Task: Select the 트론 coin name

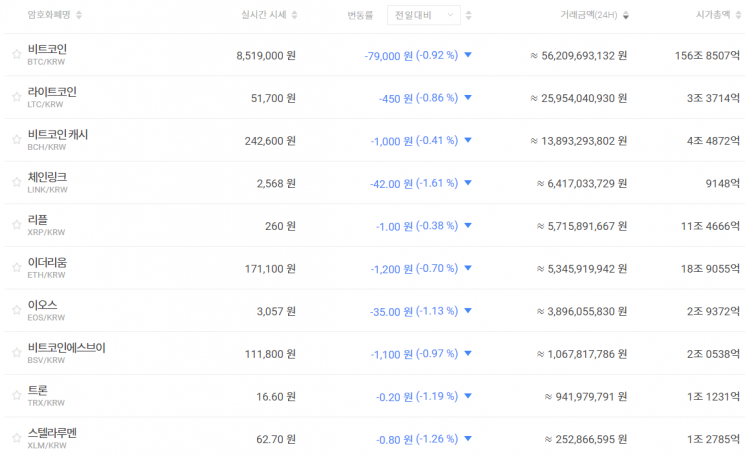Action: tap(38, 391)
